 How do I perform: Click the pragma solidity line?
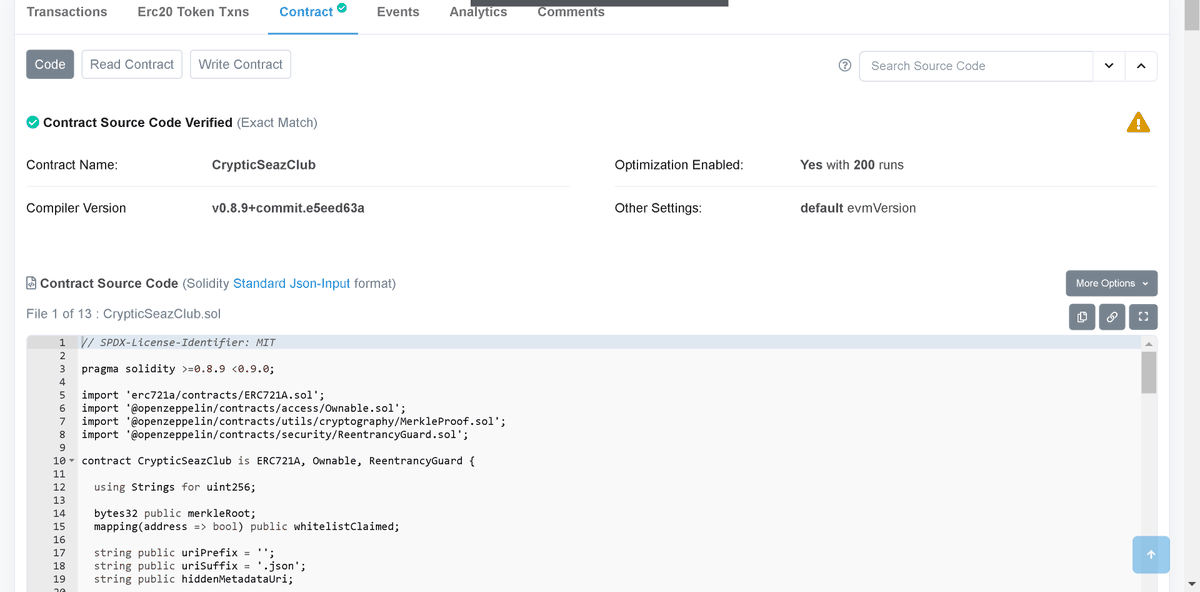[178, 369]
